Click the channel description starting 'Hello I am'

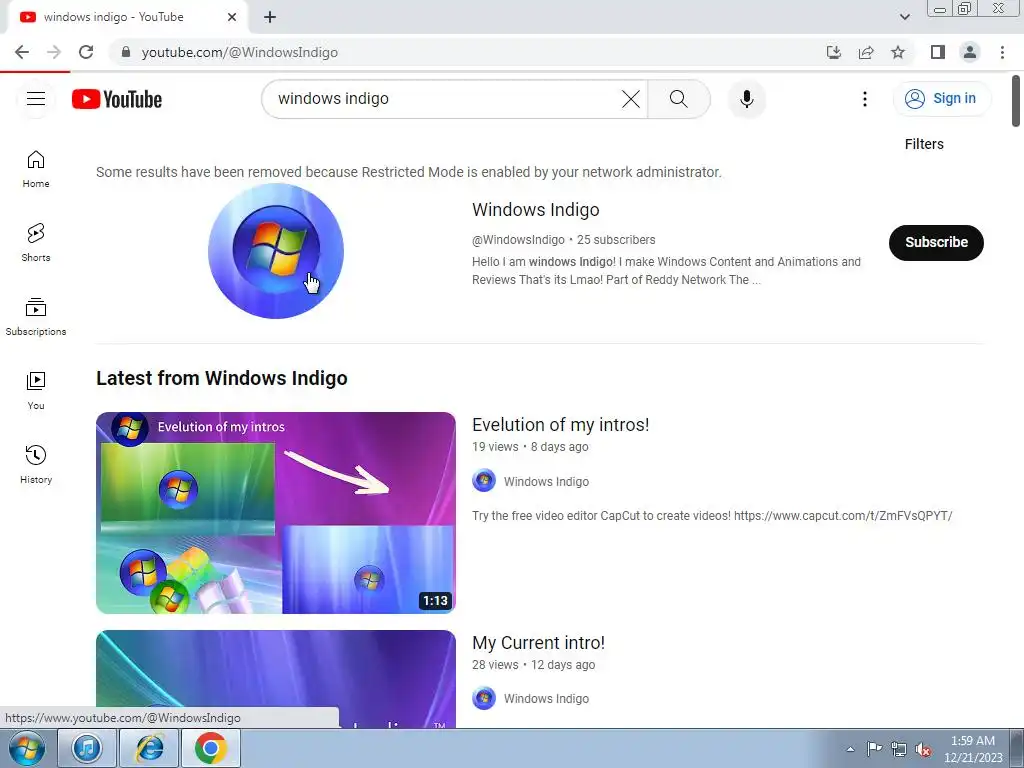tap(666, 270)
